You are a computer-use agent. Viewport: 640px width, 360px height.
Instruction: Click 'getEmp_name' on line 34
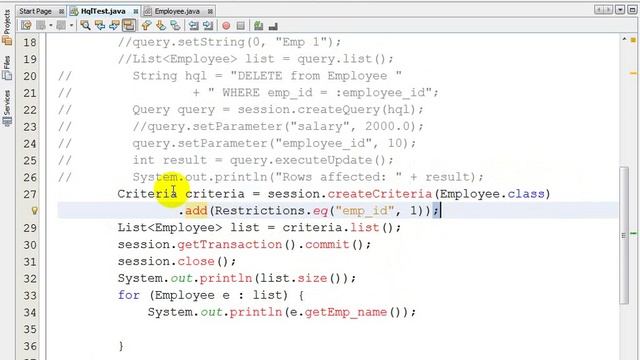[x=345, y=312]
